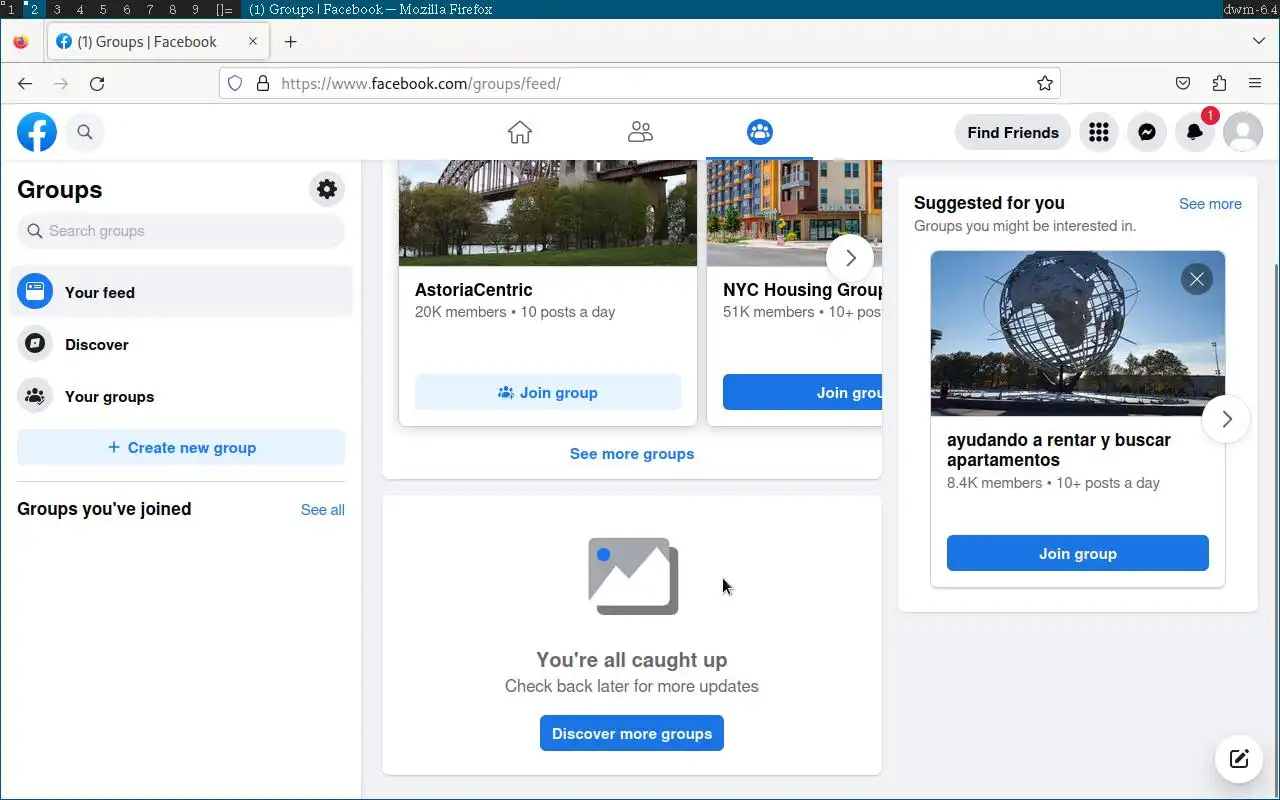Click the site security padlock icon
1280x800 pixels.
263,83
